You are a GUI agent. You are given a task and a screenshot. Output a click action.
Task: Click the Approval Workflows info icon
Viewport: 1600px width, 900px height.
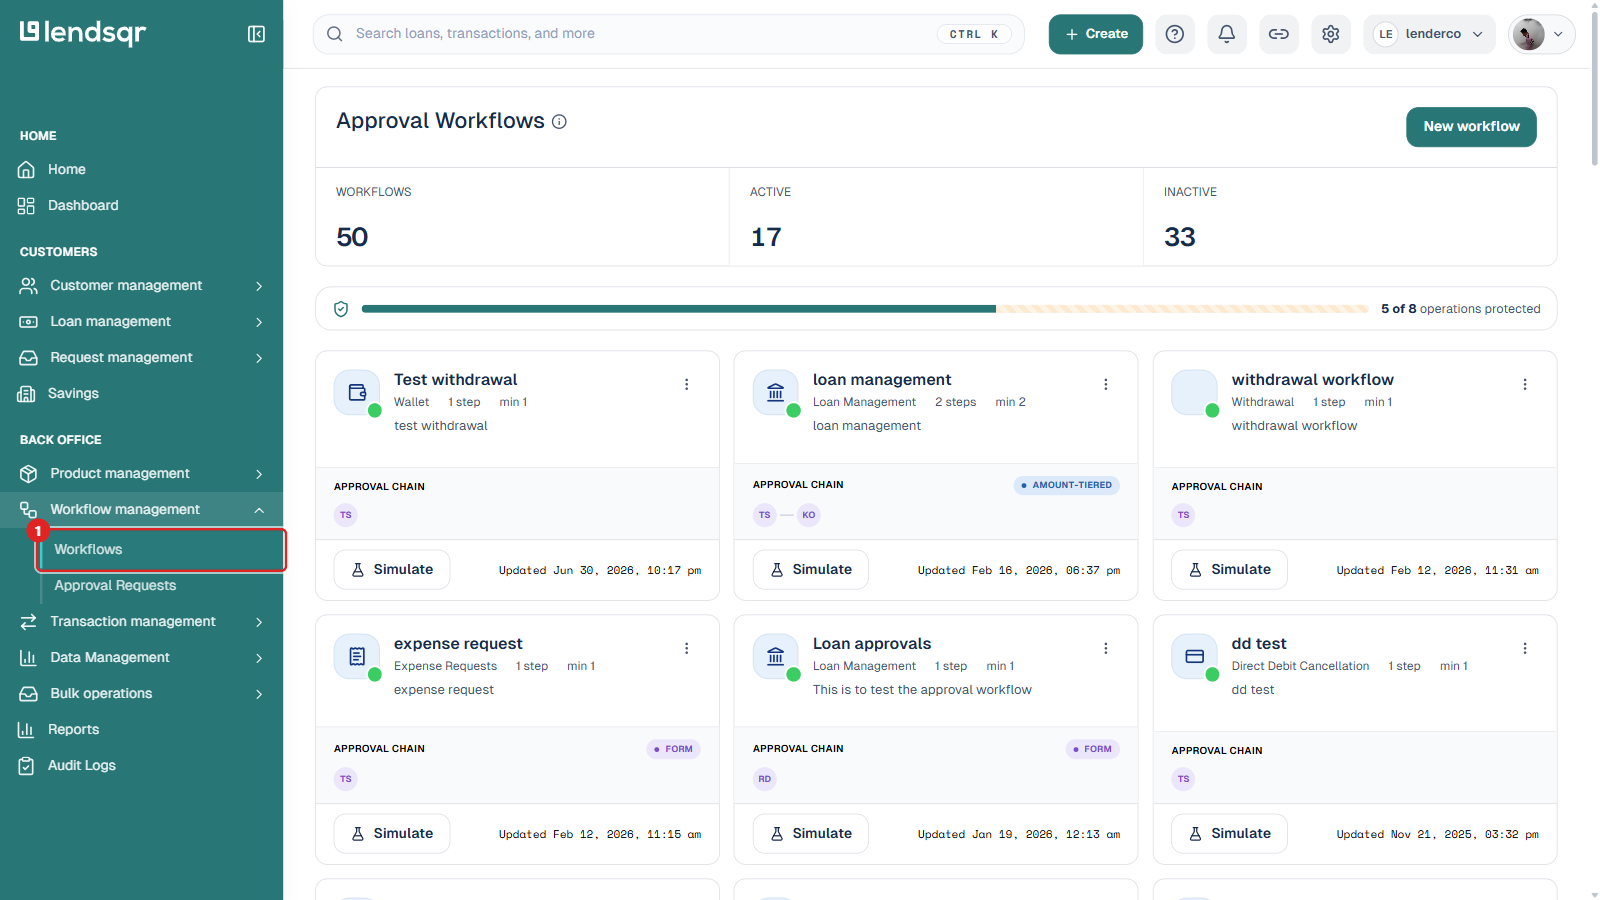(x=560, y=122)
